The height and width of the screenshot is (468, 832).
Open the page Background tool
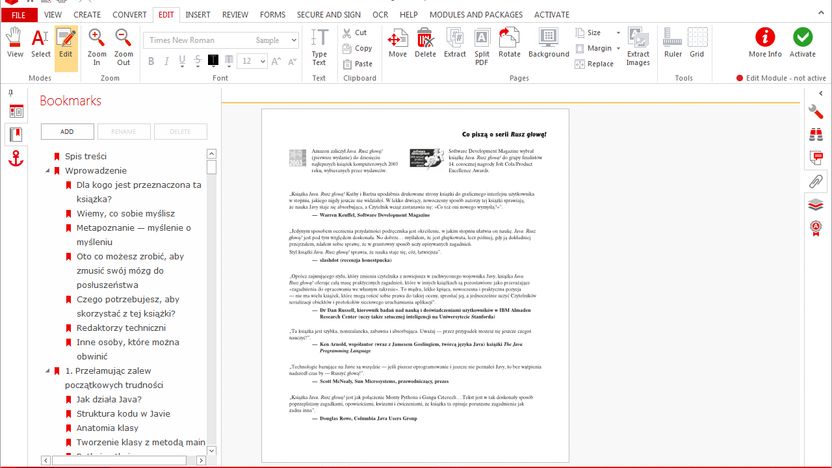click(548, 42)
